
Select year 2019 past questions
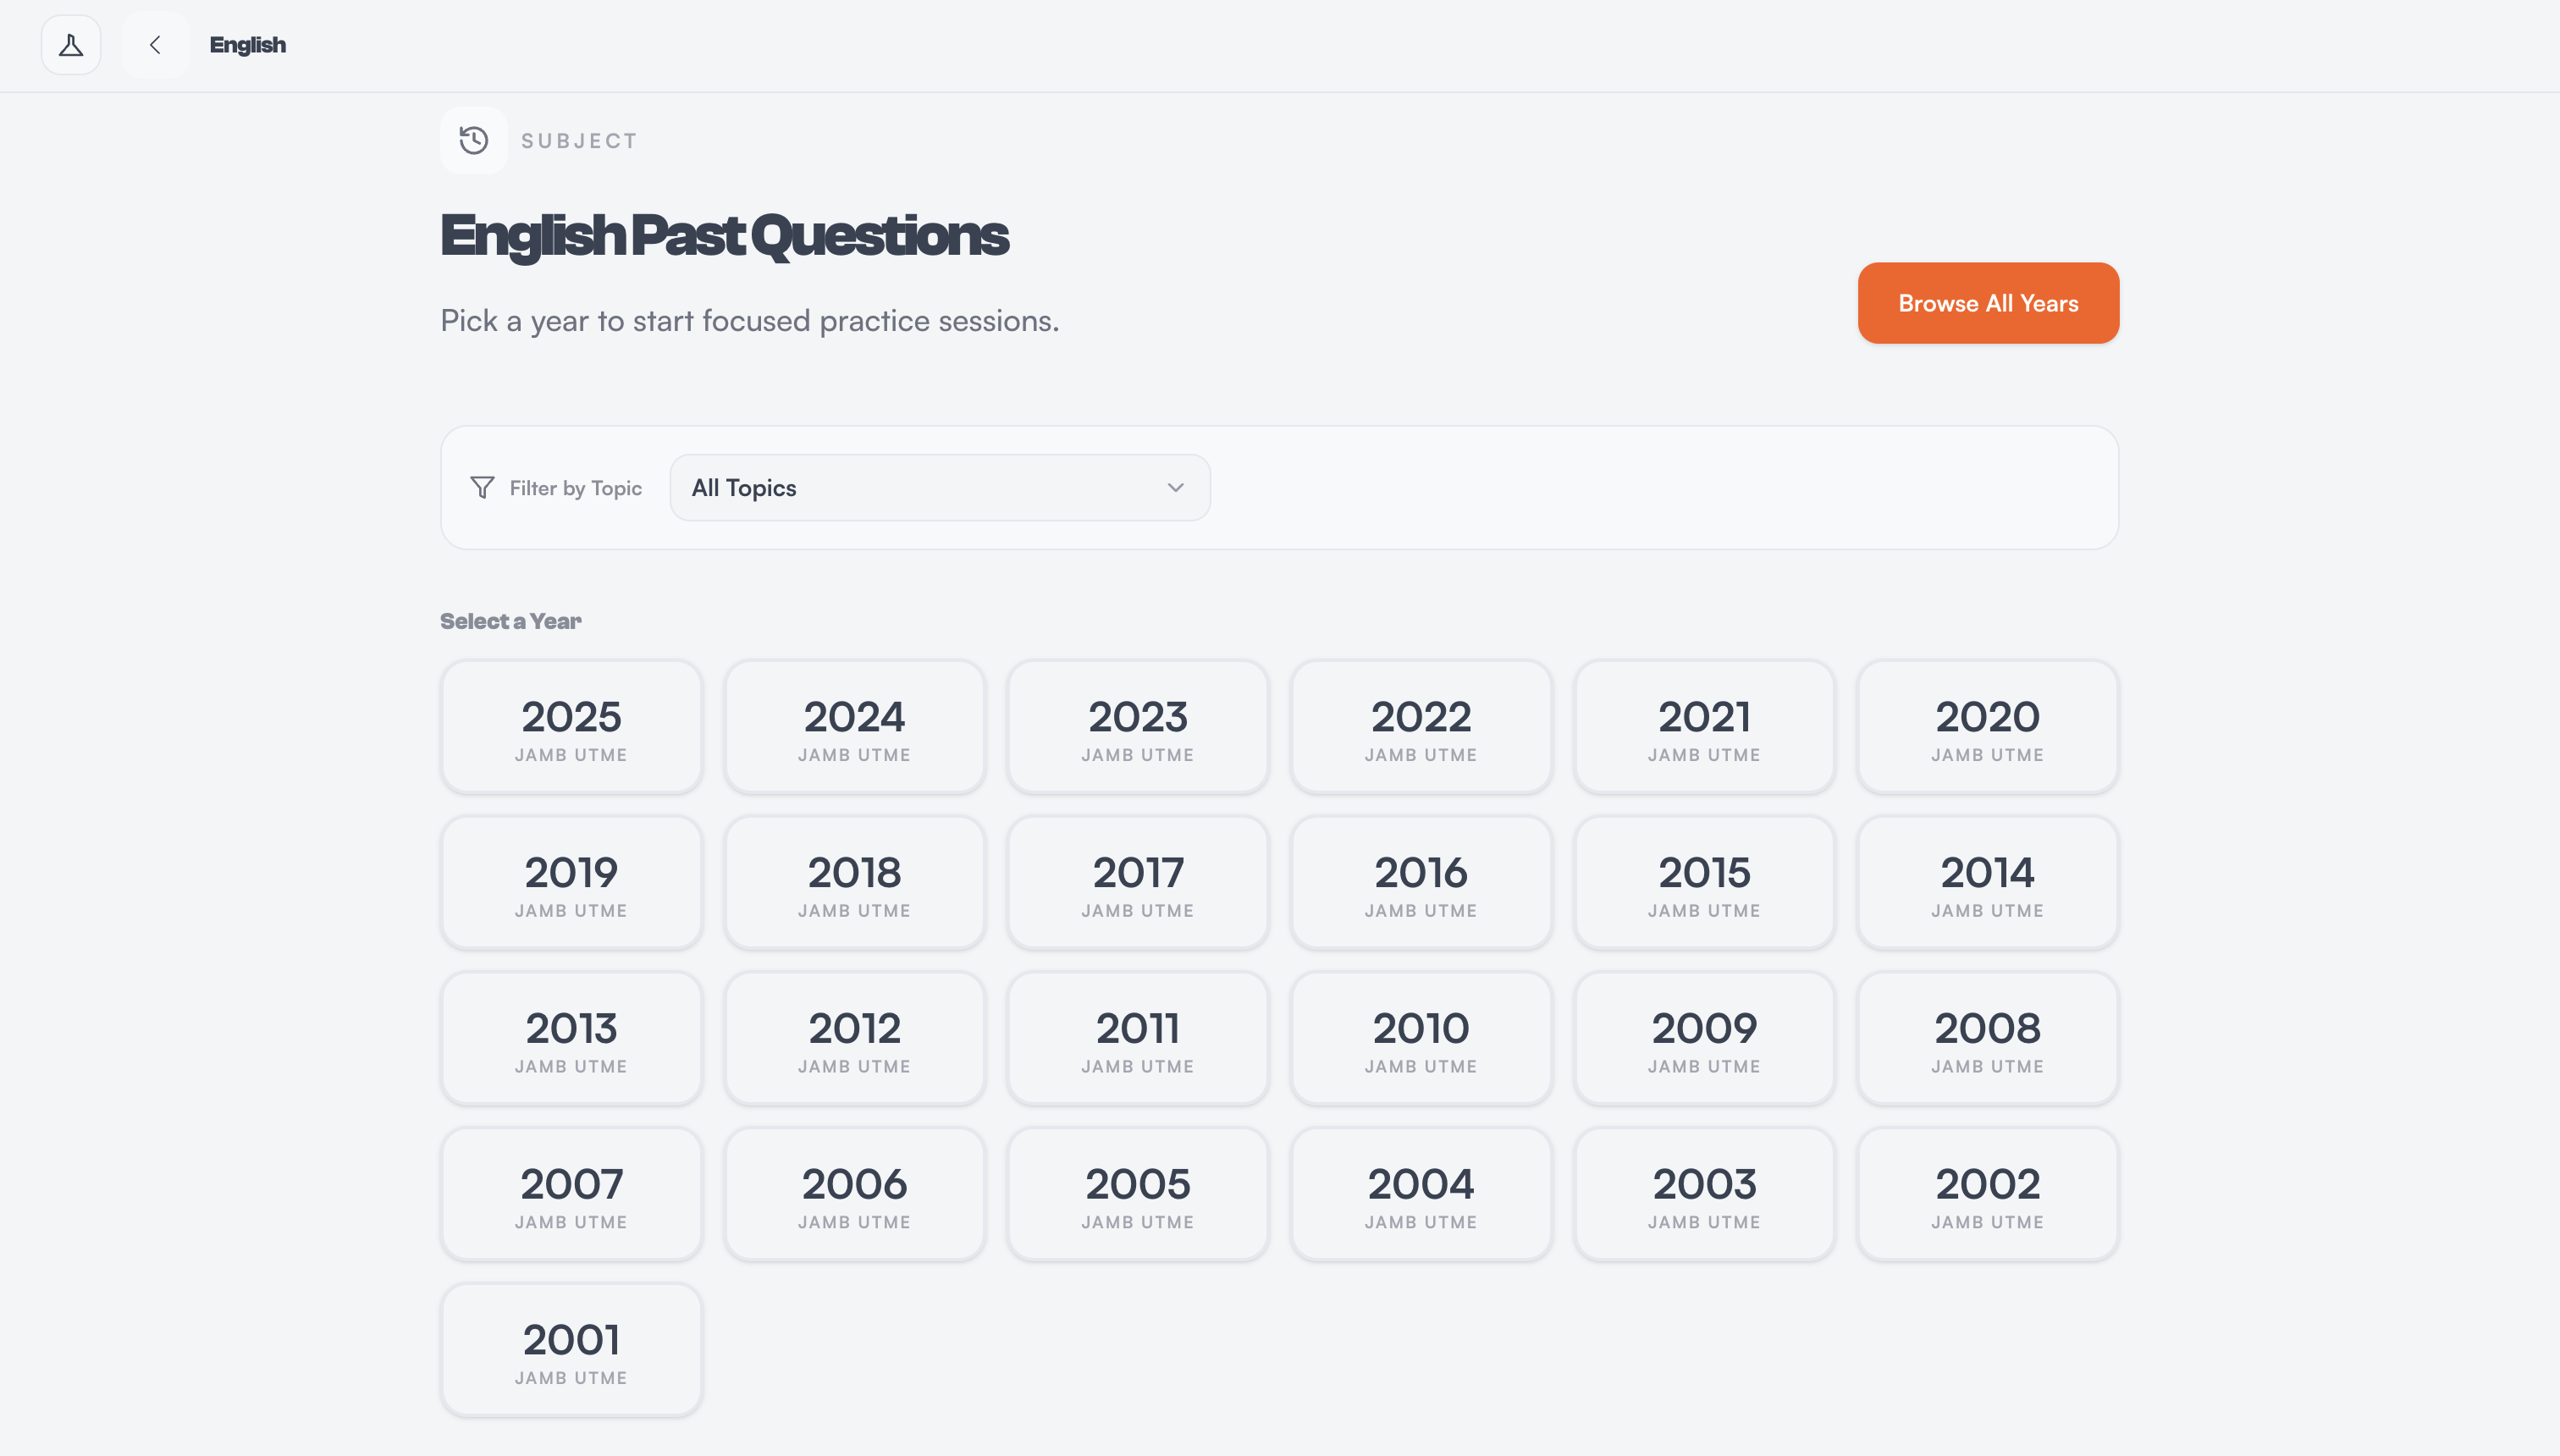(571, 883)
